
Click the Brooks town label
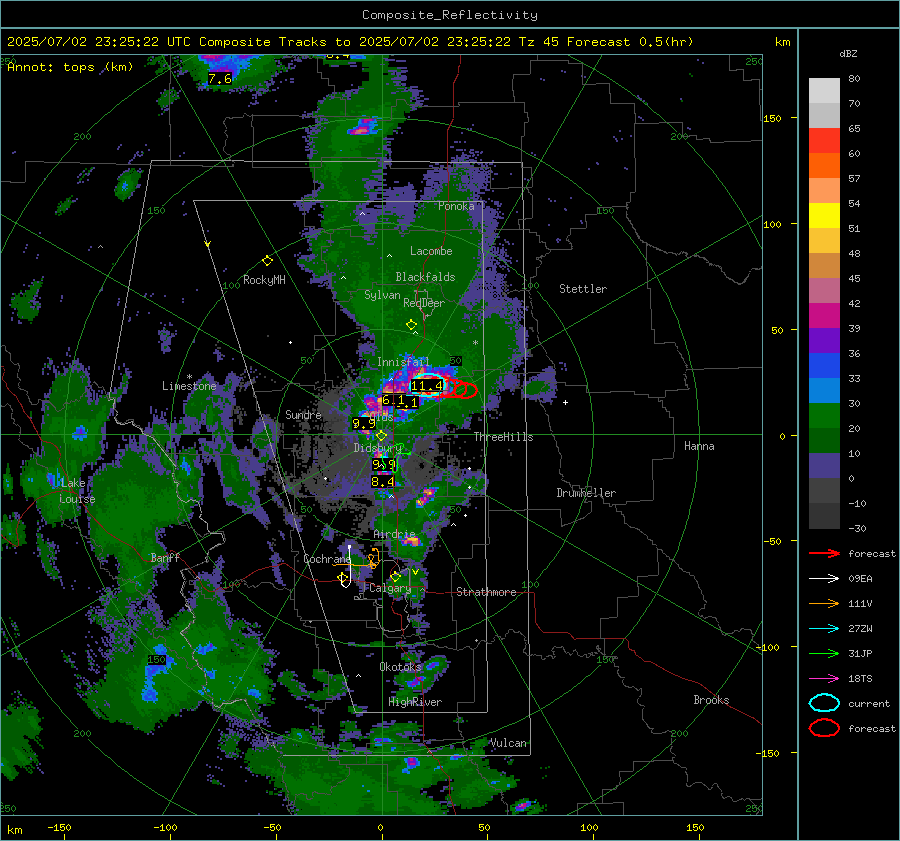click(x=711, y=700)
